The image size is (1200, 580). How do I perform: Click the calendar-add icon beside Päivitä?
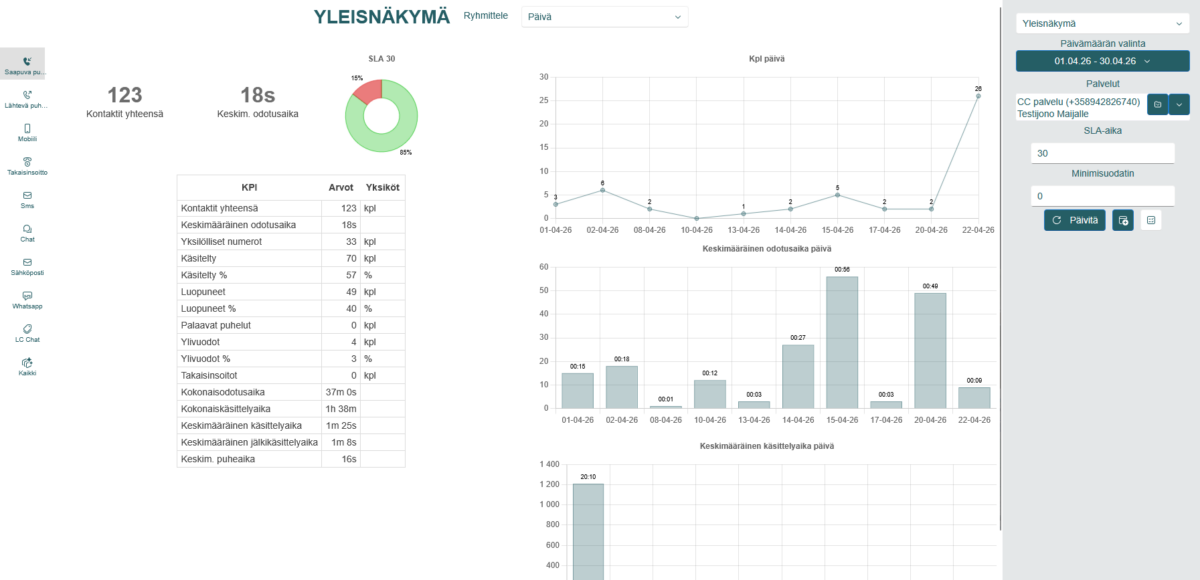[x=1123, y=220]
